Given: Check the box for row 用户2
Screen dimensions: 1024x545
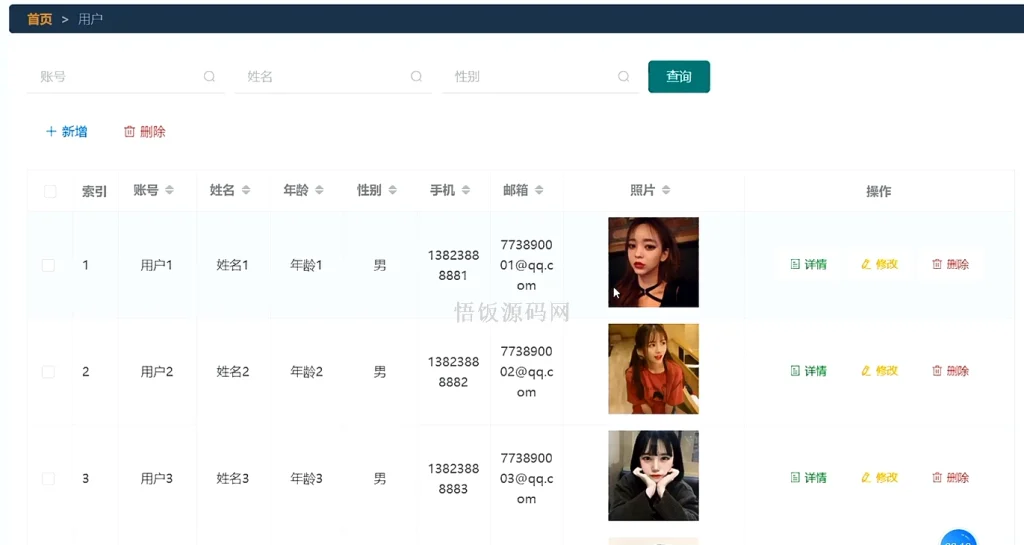Looking at the screenshot, I should pyautogui.click(x=48, y=372).
